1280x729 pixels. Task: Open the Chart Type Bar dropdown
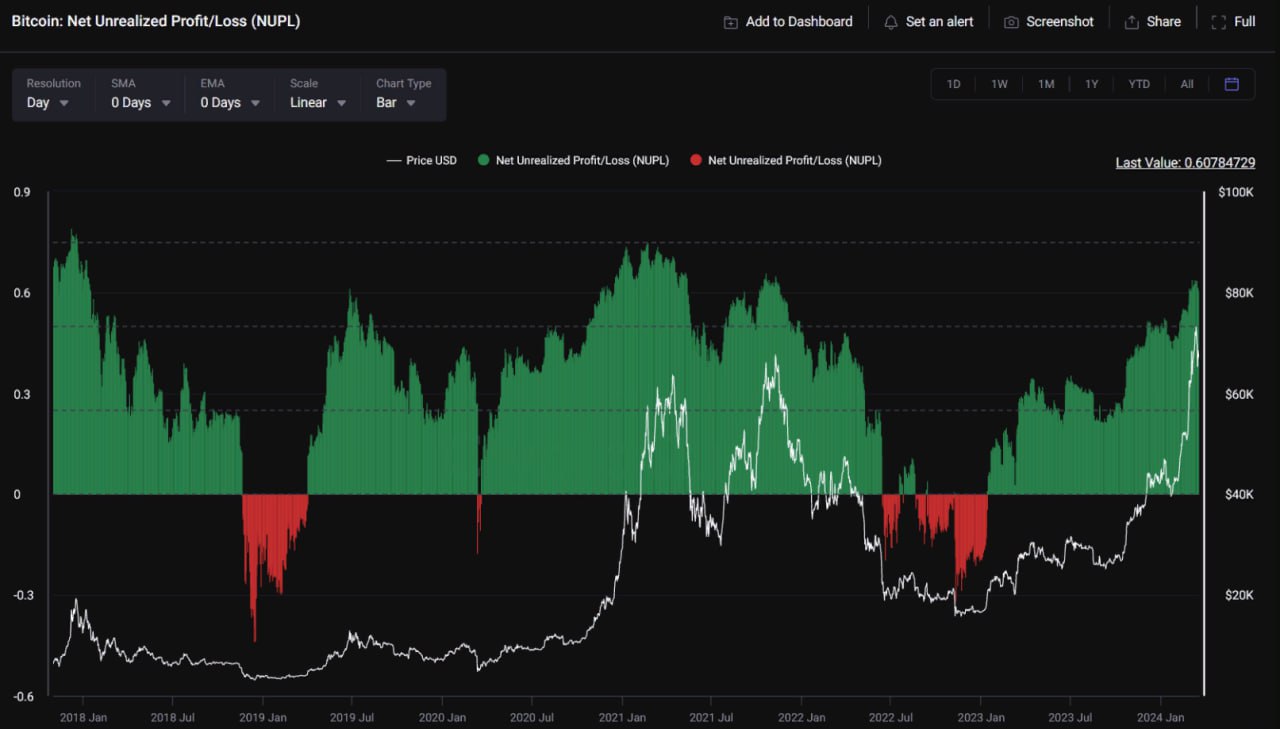[404, 94]
